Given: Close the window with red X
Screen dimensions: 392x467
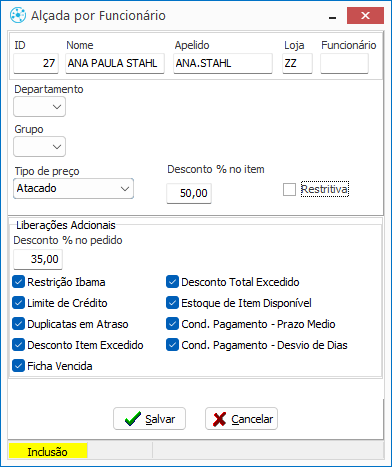Looking at the screenshot, I should 365,15.
